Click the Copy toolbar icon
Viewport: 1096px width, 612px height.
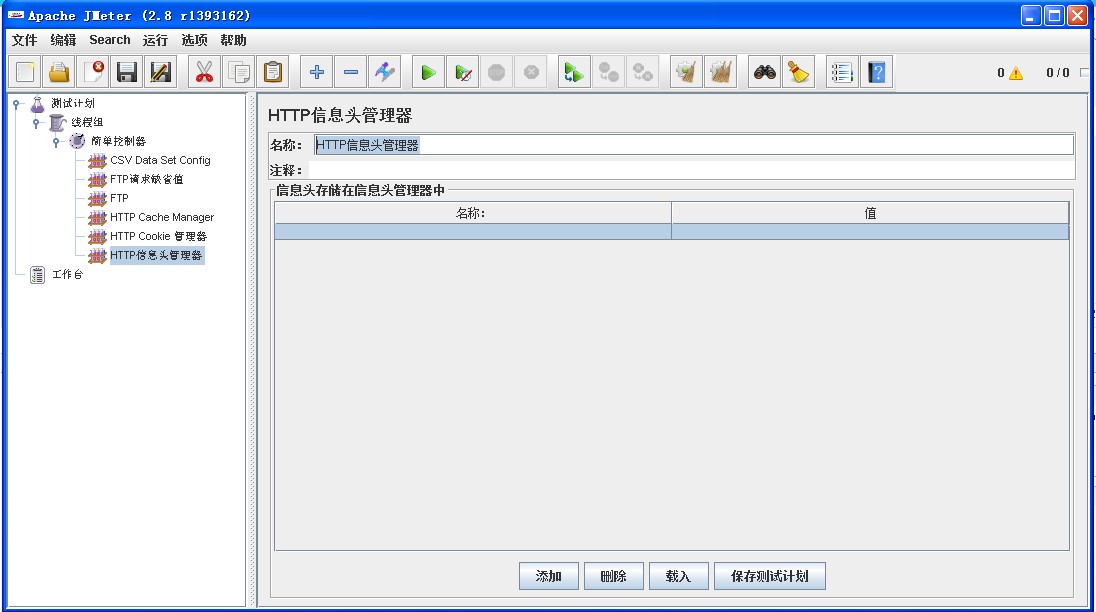238,72
